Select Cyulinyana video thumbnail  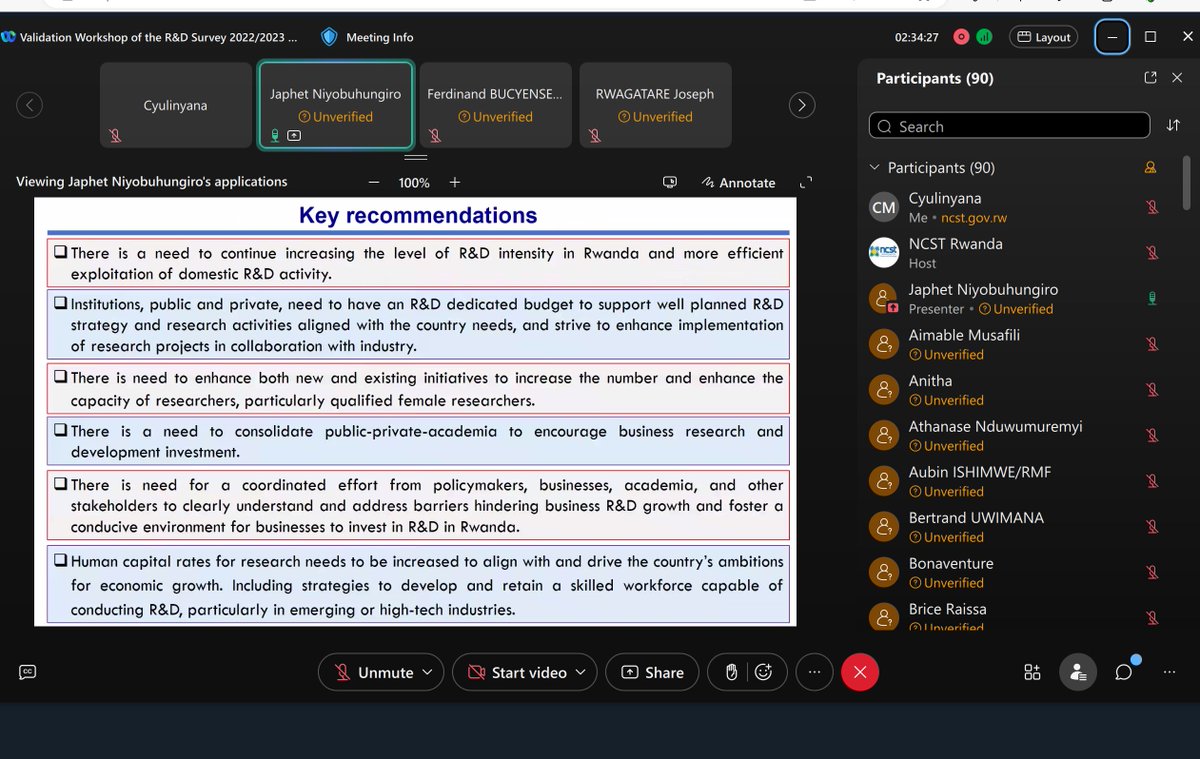[x=175, y=105]
